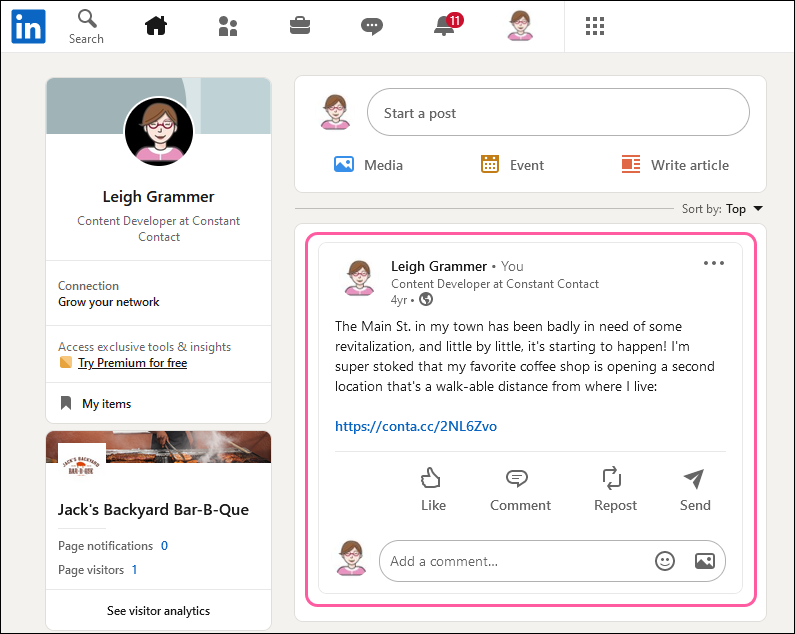This screenshot has width=795, height=634.
Task: Click the LinkedIn logo icon
Action: pos(28,26)
